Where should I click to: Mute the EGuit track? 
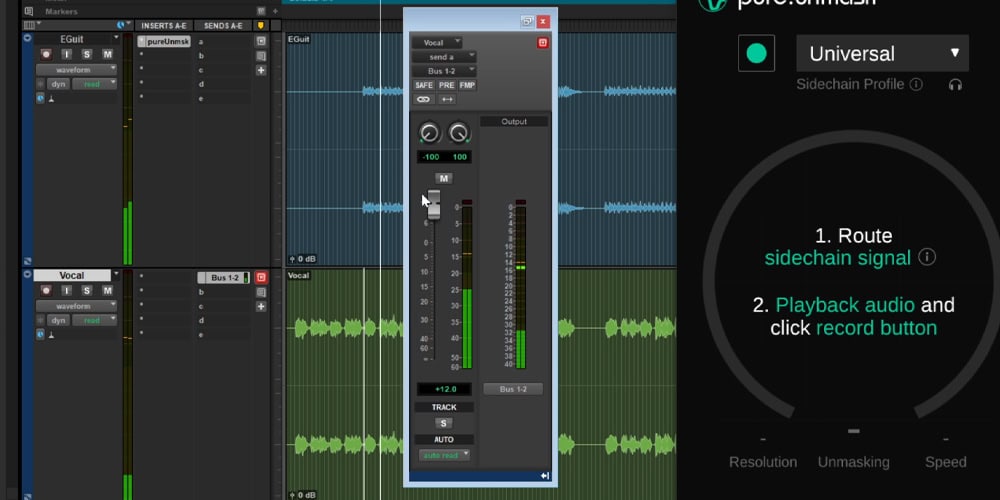(x=107, y=54)
